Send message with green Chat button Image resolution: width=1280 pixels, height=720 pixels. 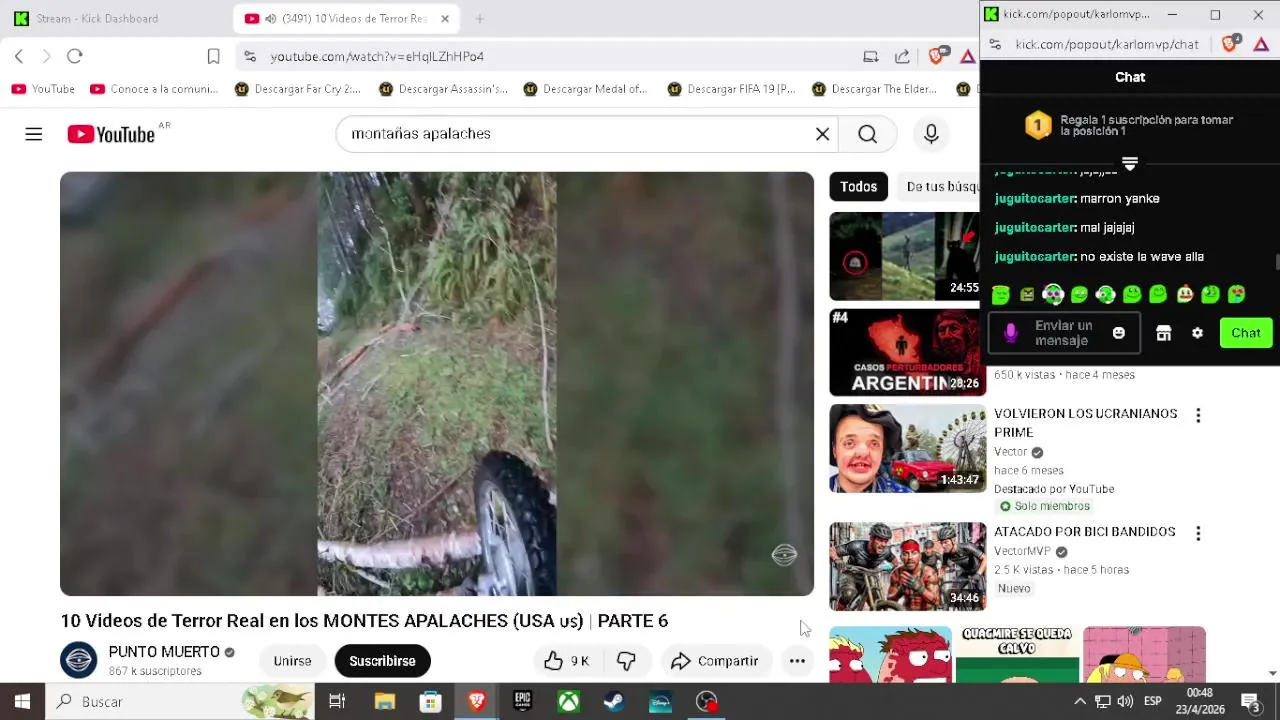tap(1246, 333)
